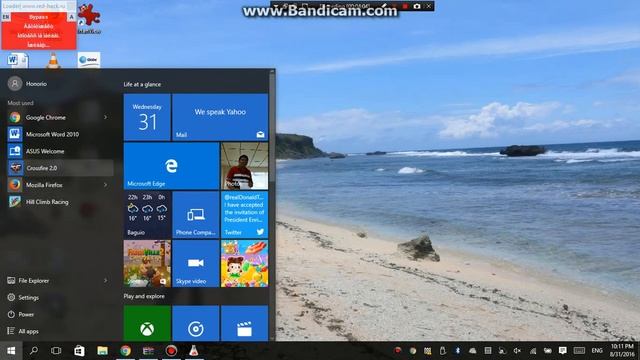Open taskbar Search icon

click(x=34, y=351)
